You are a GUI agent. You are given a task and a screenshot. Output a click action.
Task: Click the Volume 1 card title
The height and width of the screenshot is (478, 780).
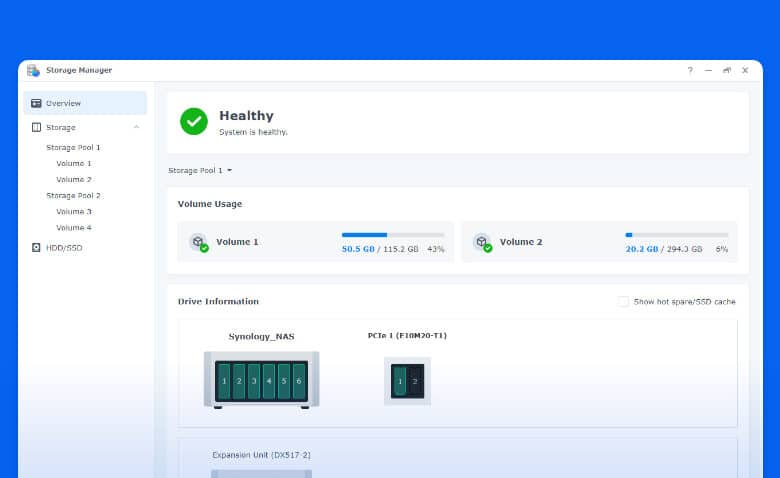tap(237, 242)
